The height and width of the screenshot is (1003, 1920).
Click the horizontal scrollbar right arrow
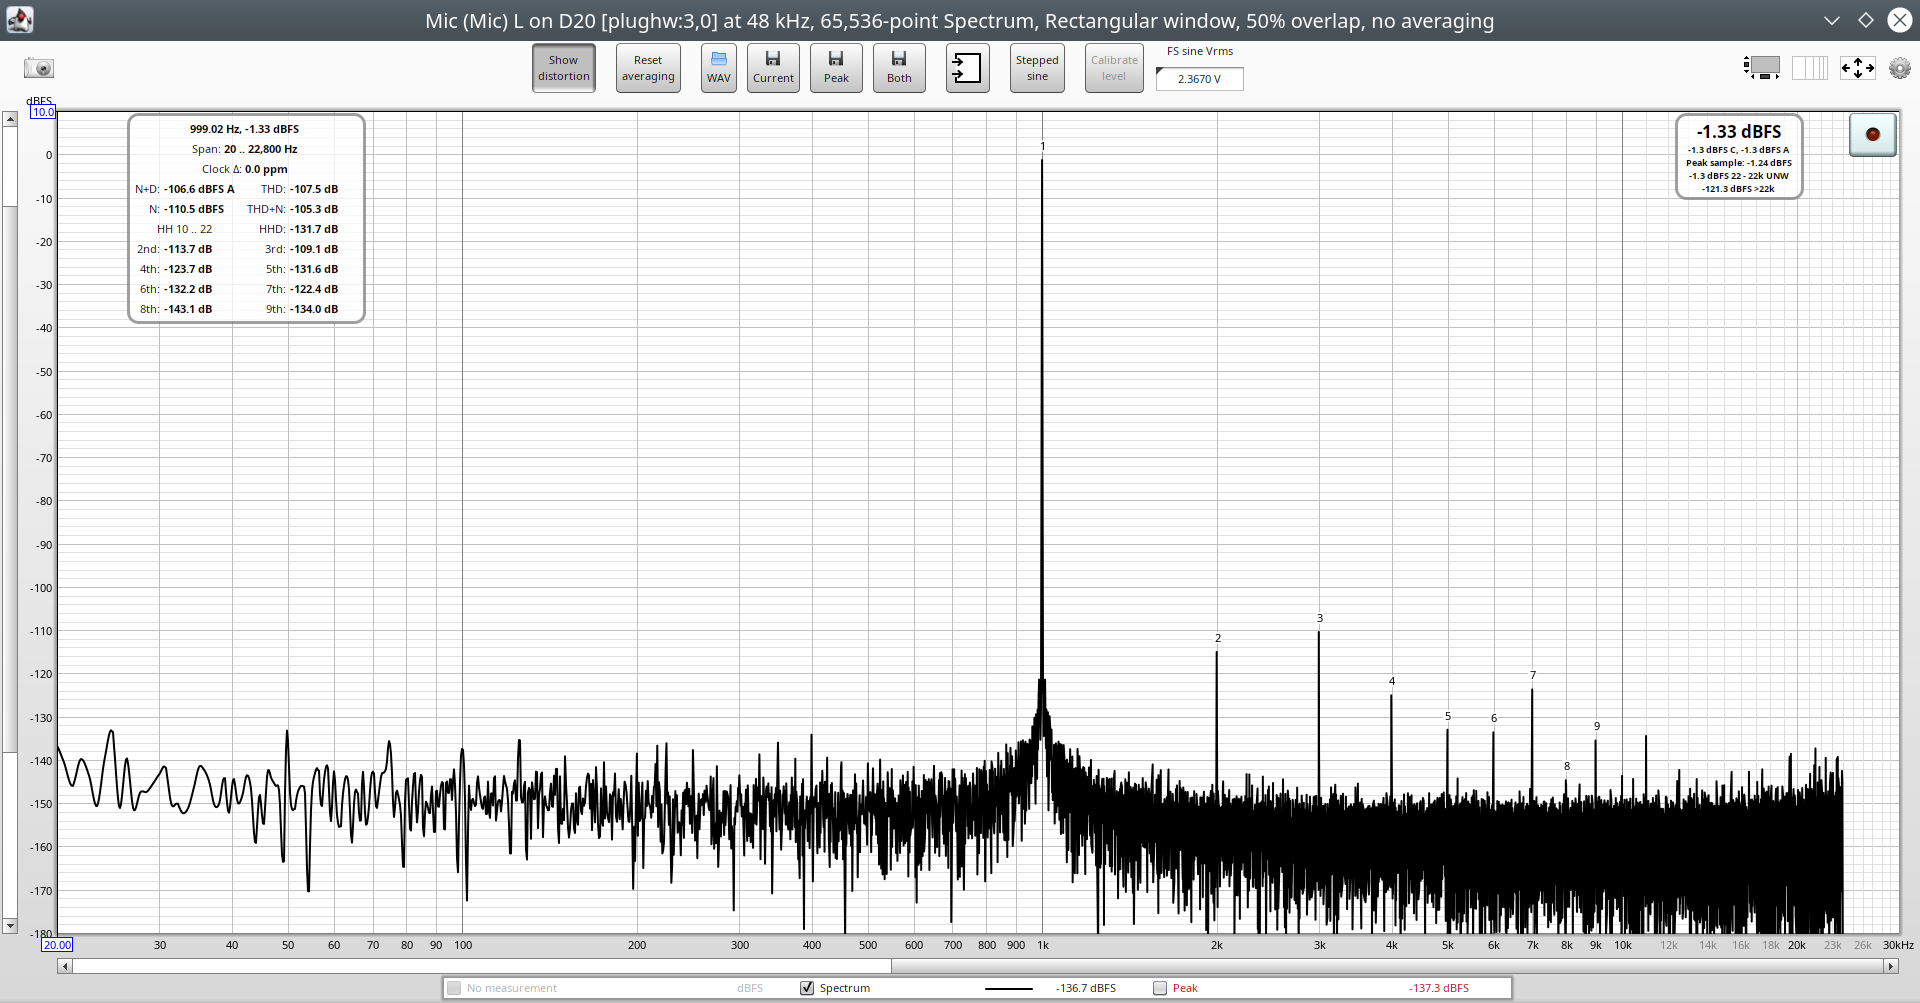pyautogui.click(x=1891, y=966)
